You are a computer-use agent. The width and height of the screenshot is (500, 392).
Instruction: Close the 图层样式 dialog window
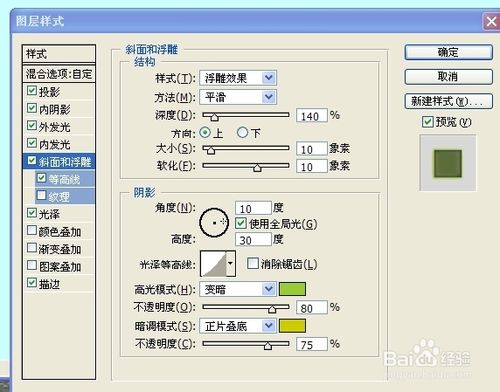tap(491, 22)
